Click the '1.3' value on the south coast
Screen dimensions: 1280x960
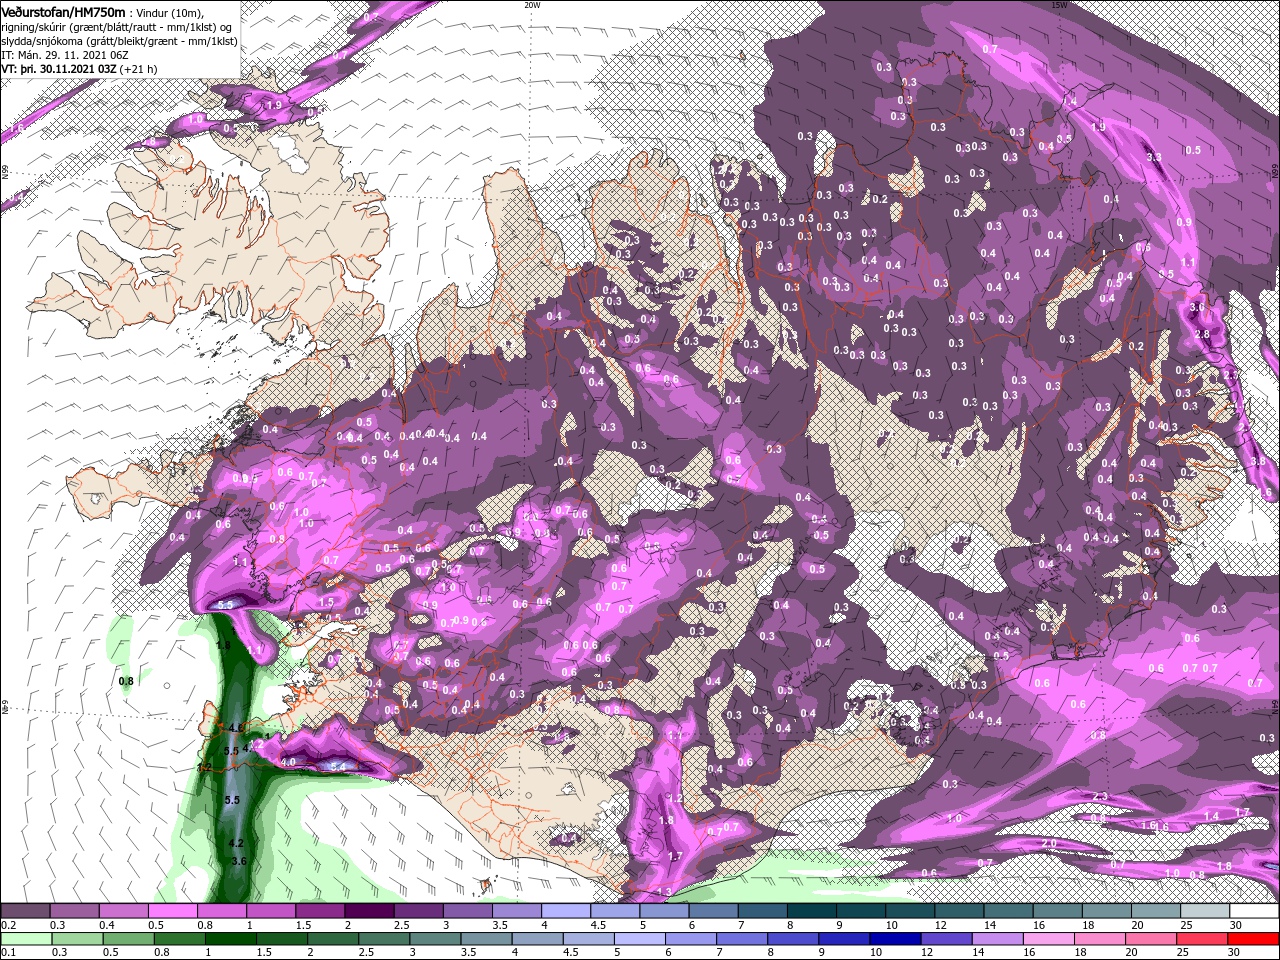(x=665, y=891)
